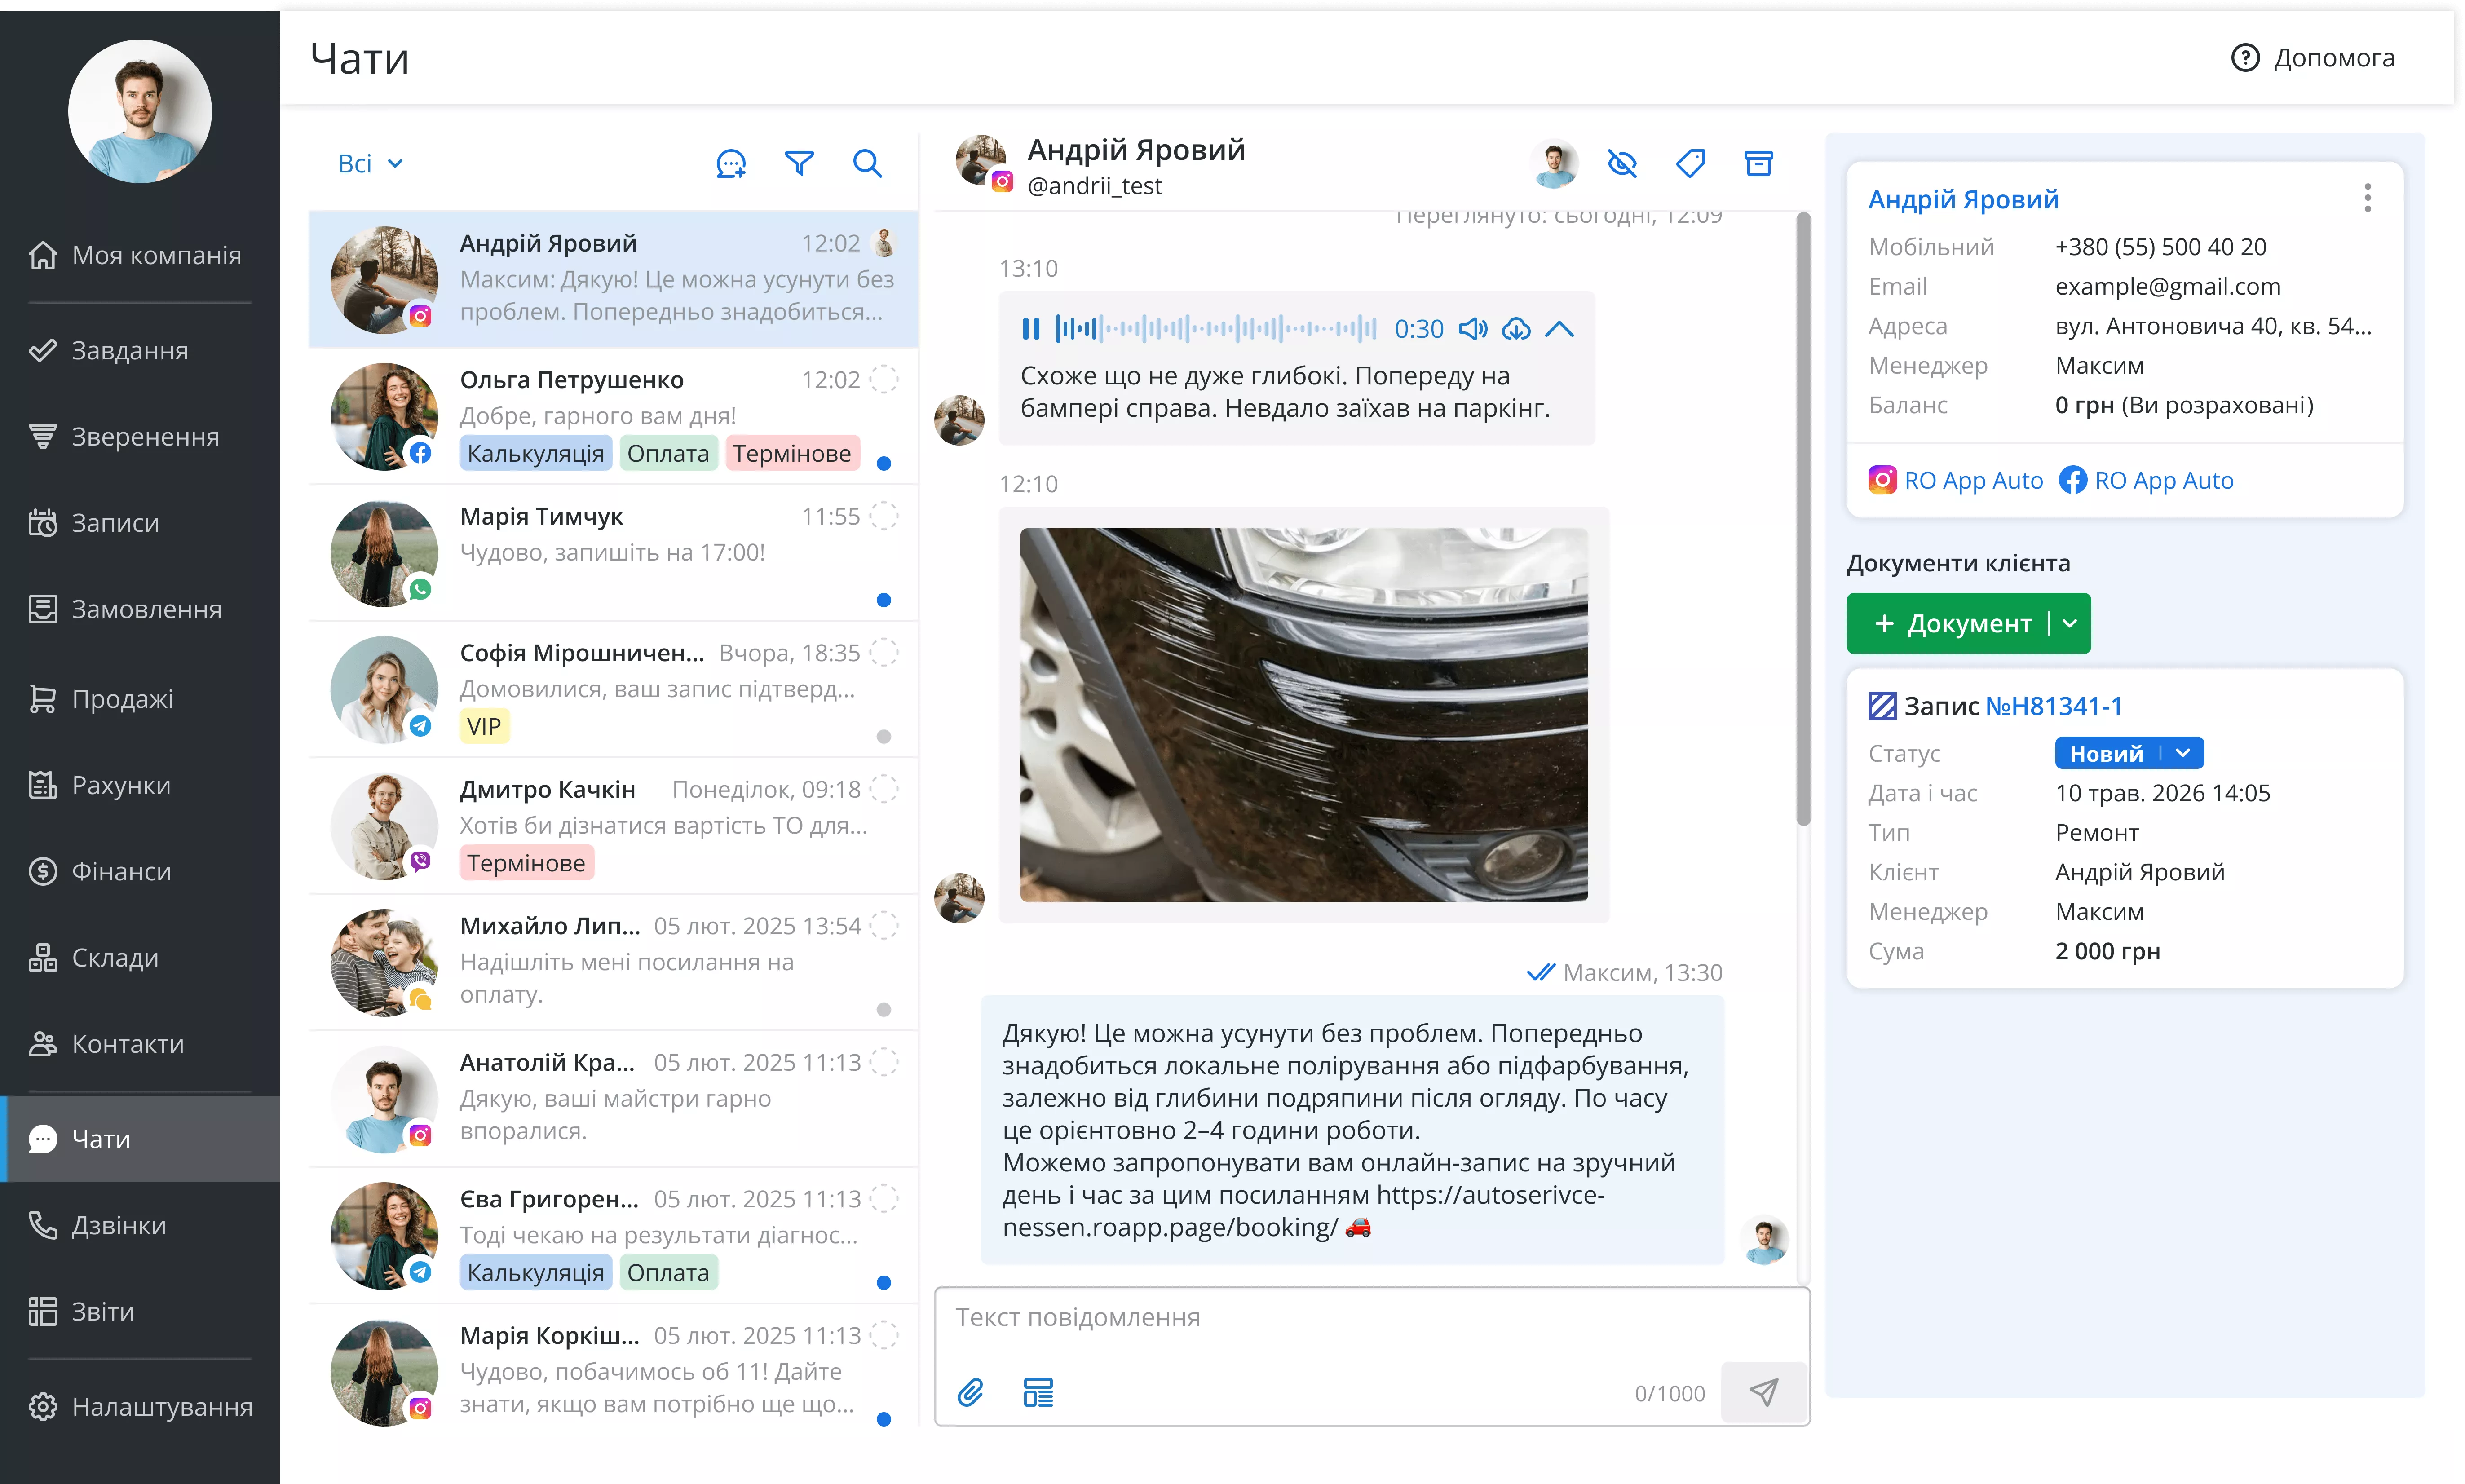Open chat with Анатолій Кра...
Screen dimensions: 2465x1484
tap(613, 1100)
